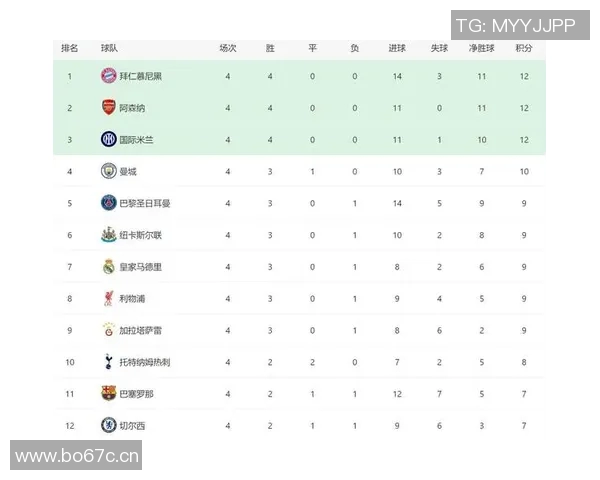Click the Galatasaray club crest
Screen dimensions: 600x480
click(108, 330)
